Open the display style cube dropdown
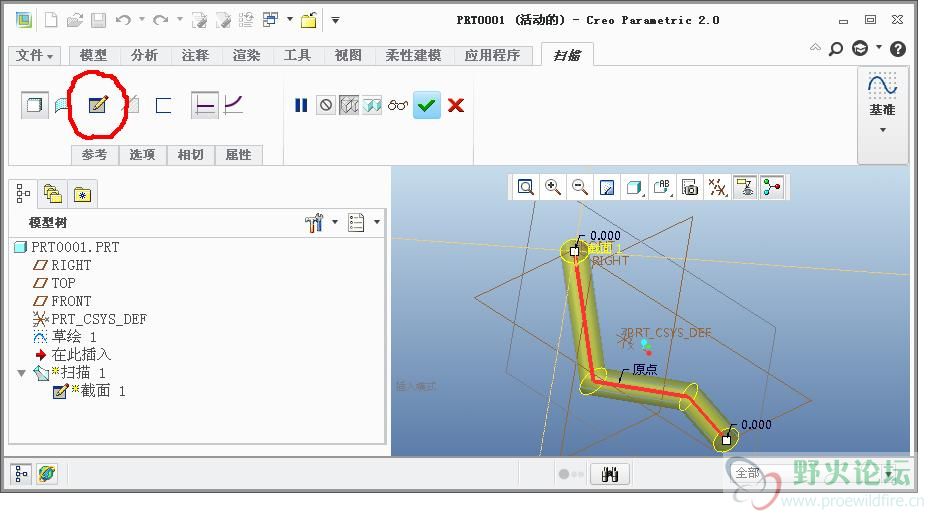 [634, 187]
